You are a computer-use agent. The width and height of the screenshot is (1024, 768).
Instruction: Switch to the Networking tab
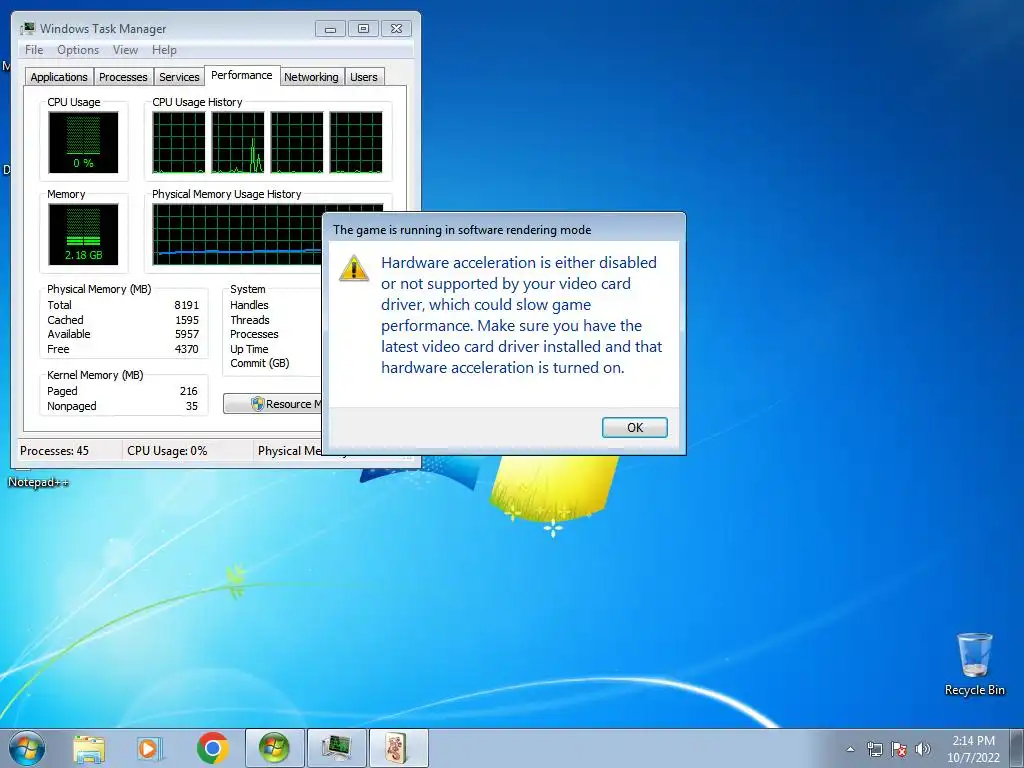[311, 77]
